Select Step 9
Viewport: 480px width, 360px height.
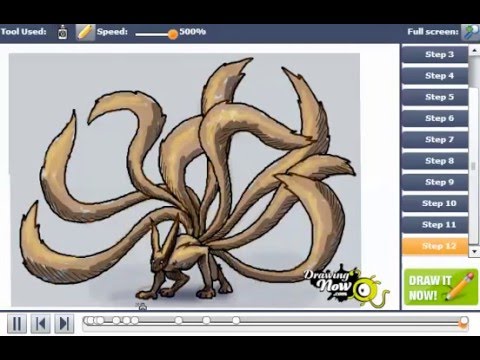click(435, 182)
